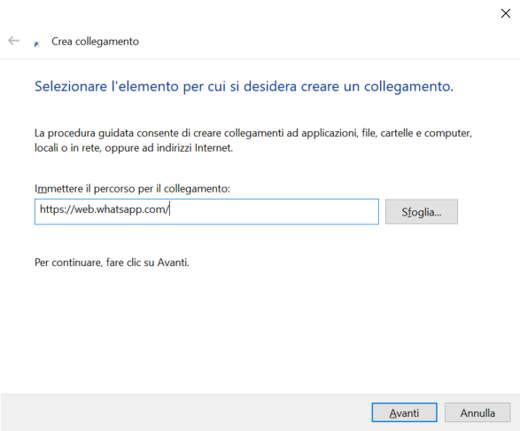Screen dimensions: 520x431
Task: Cancel the wizard with Annulla
Action: [x=477, y=413]
